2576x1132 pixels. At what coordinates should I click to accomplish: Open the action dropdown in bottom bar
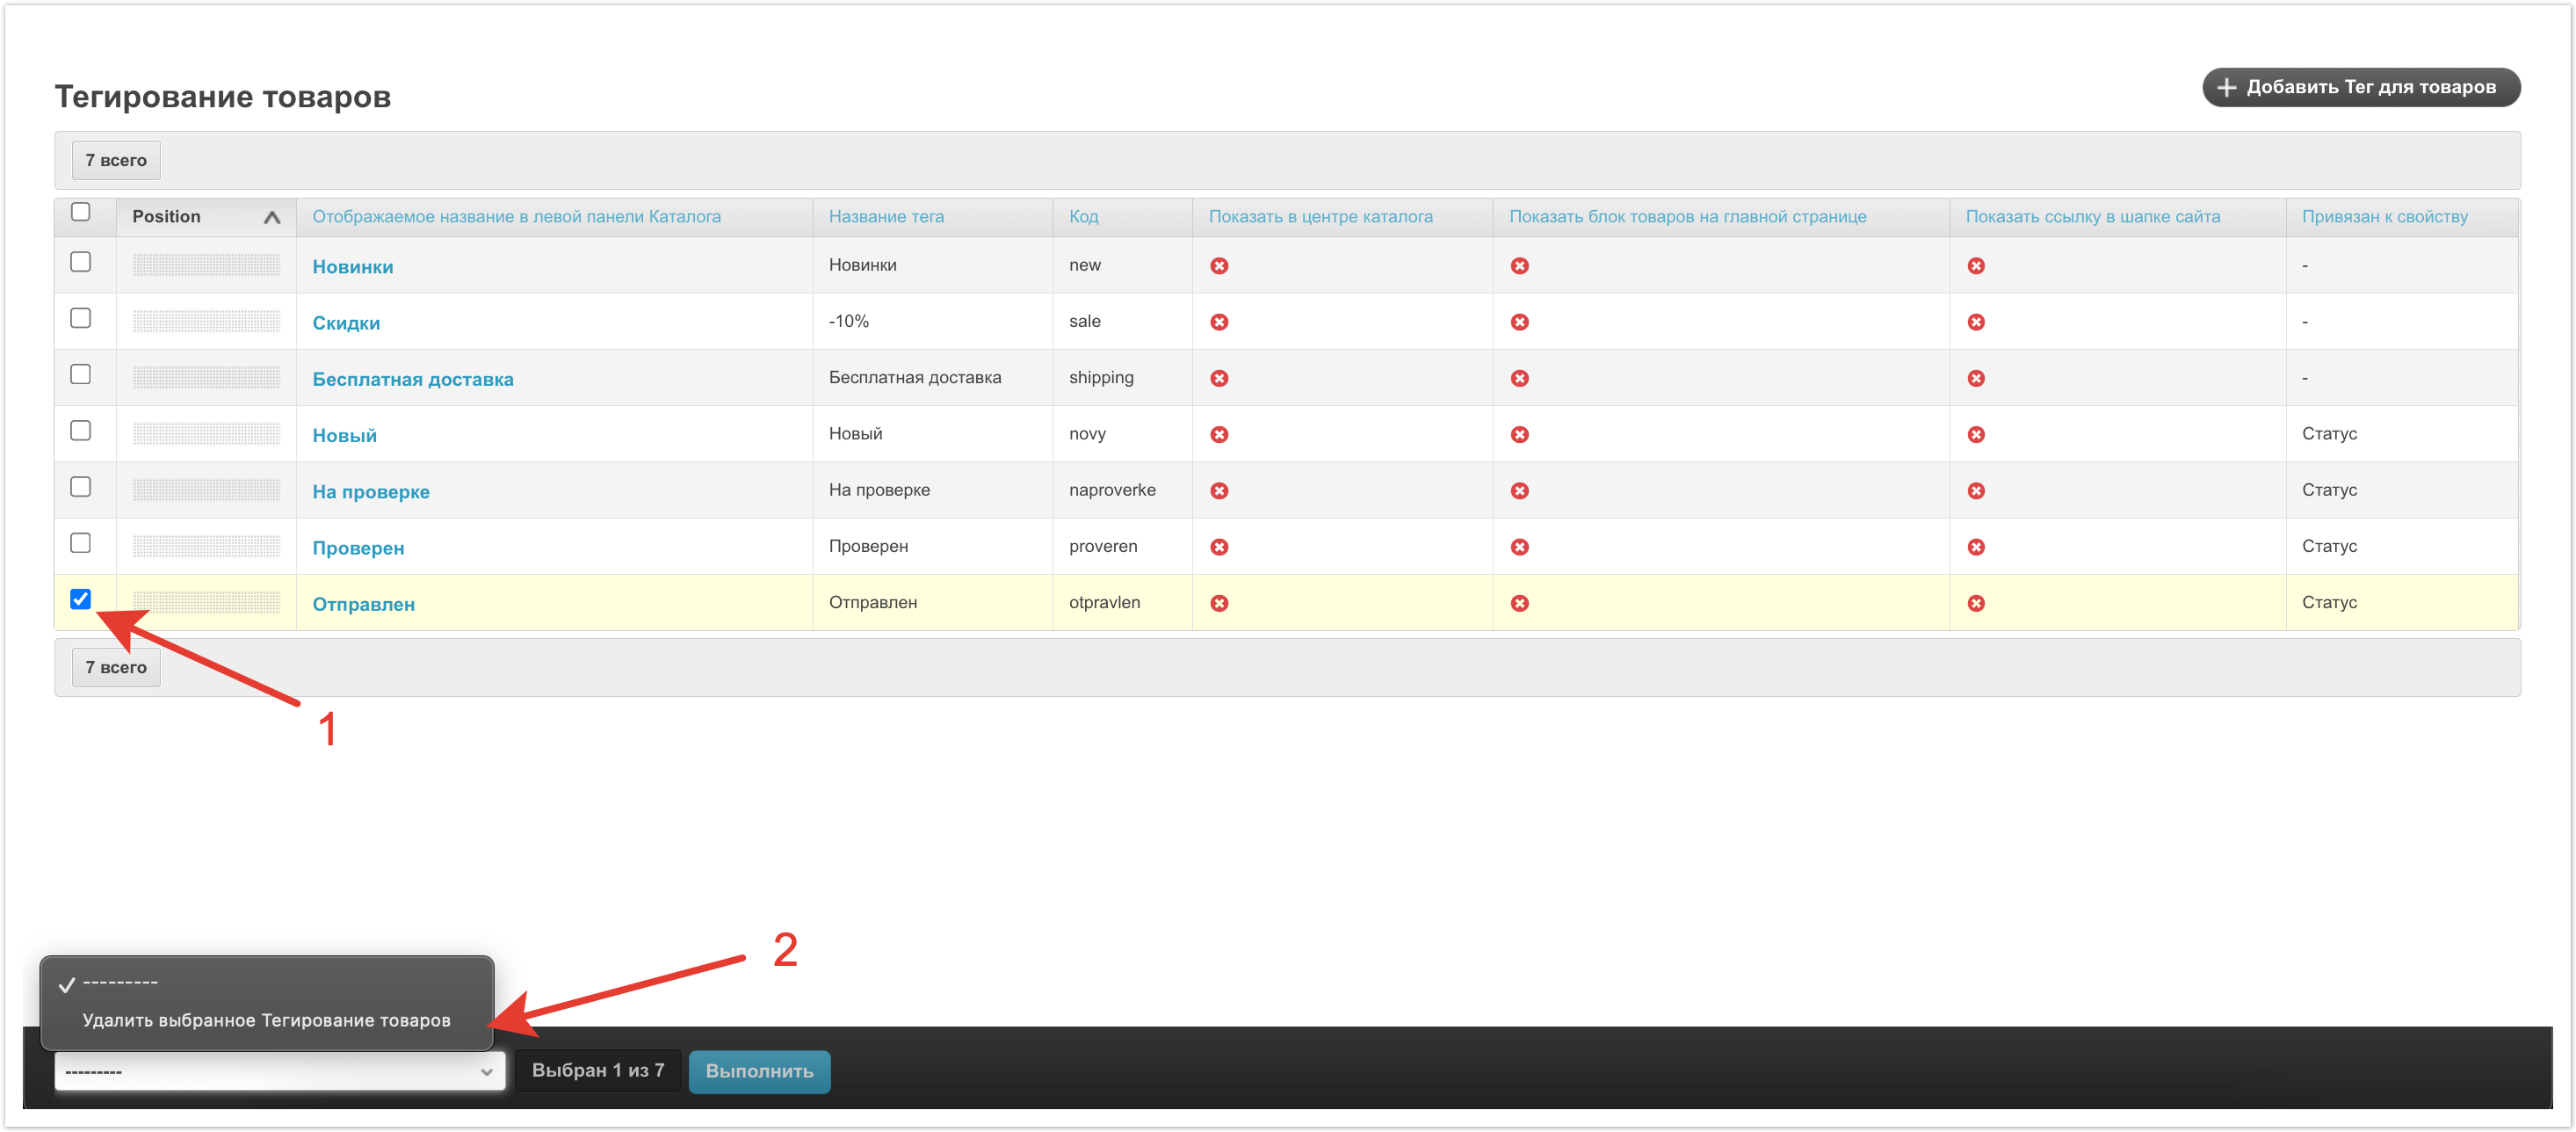[279, 1071]
